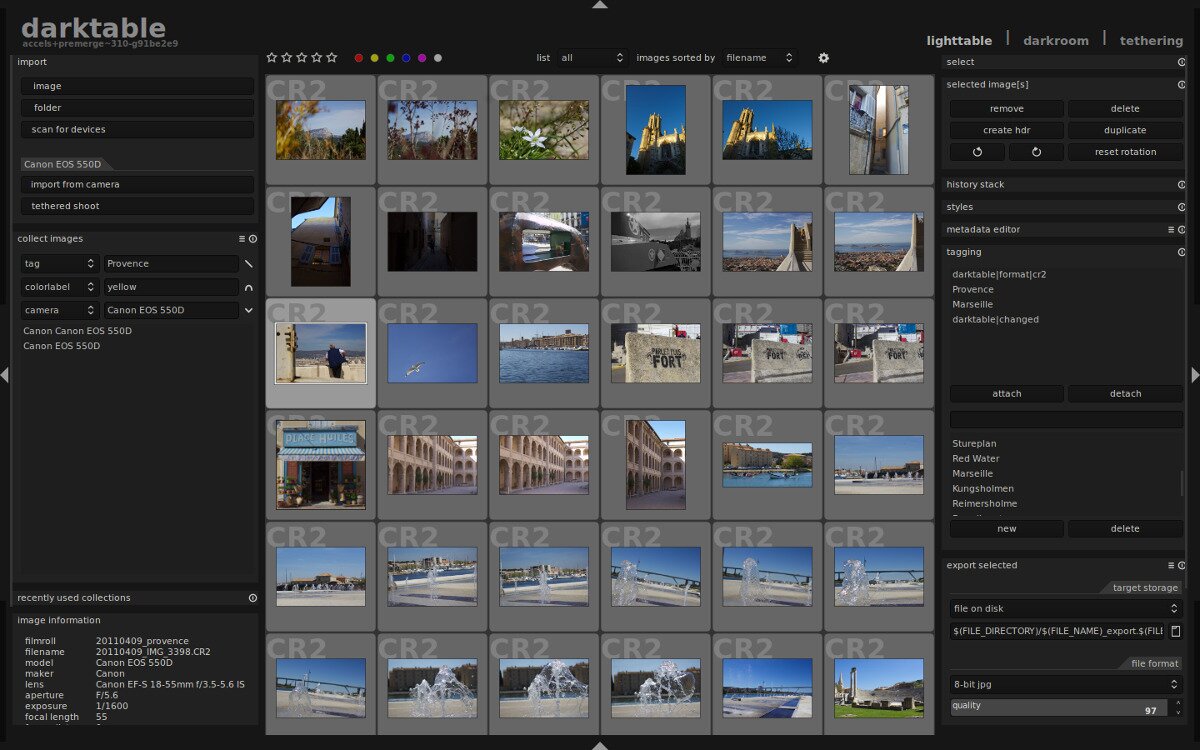Rotate selected images counter-clockwise
This screenshot has height=750, width=1200.
tap(977, 151)
